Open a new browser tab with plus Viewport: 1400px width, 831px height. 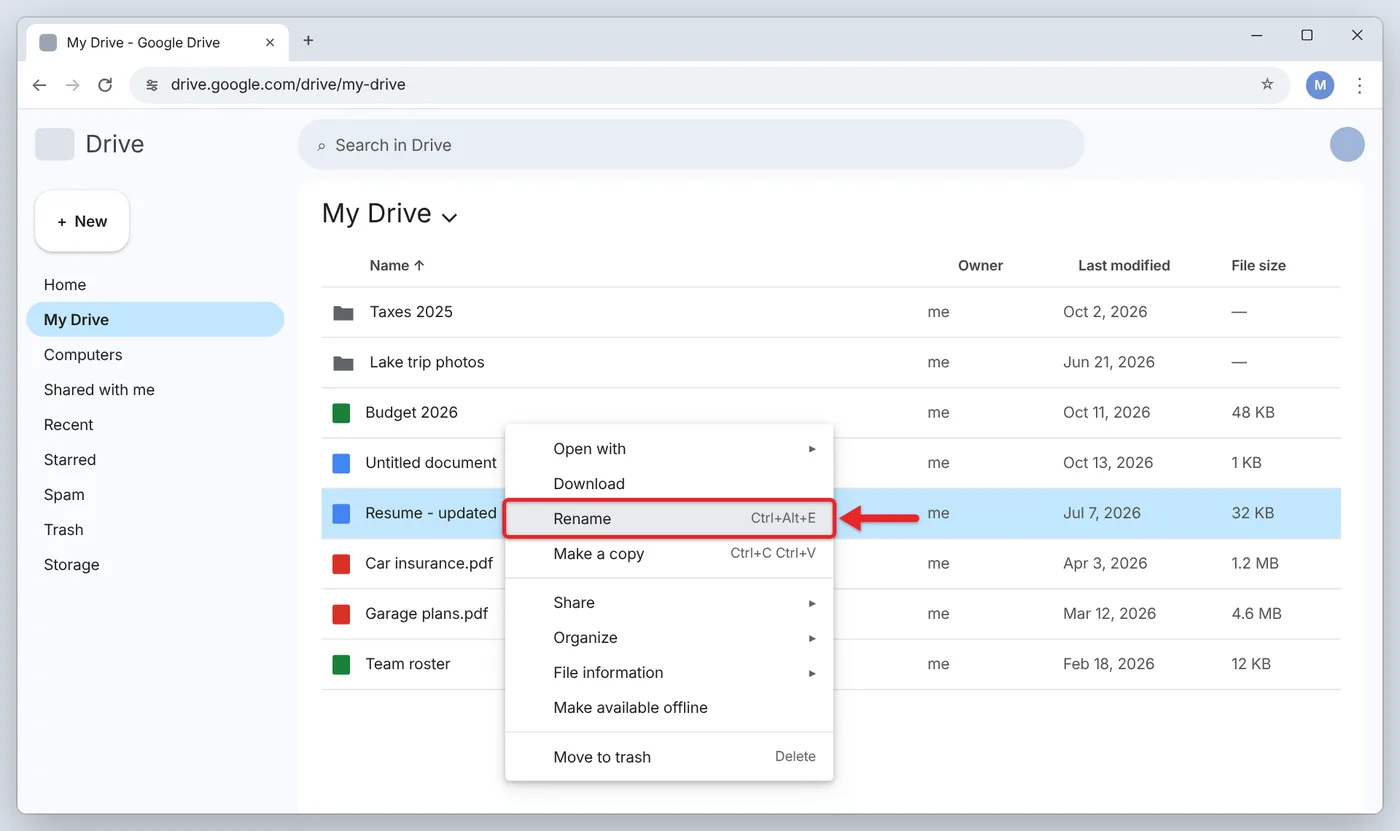click(308, 41)
